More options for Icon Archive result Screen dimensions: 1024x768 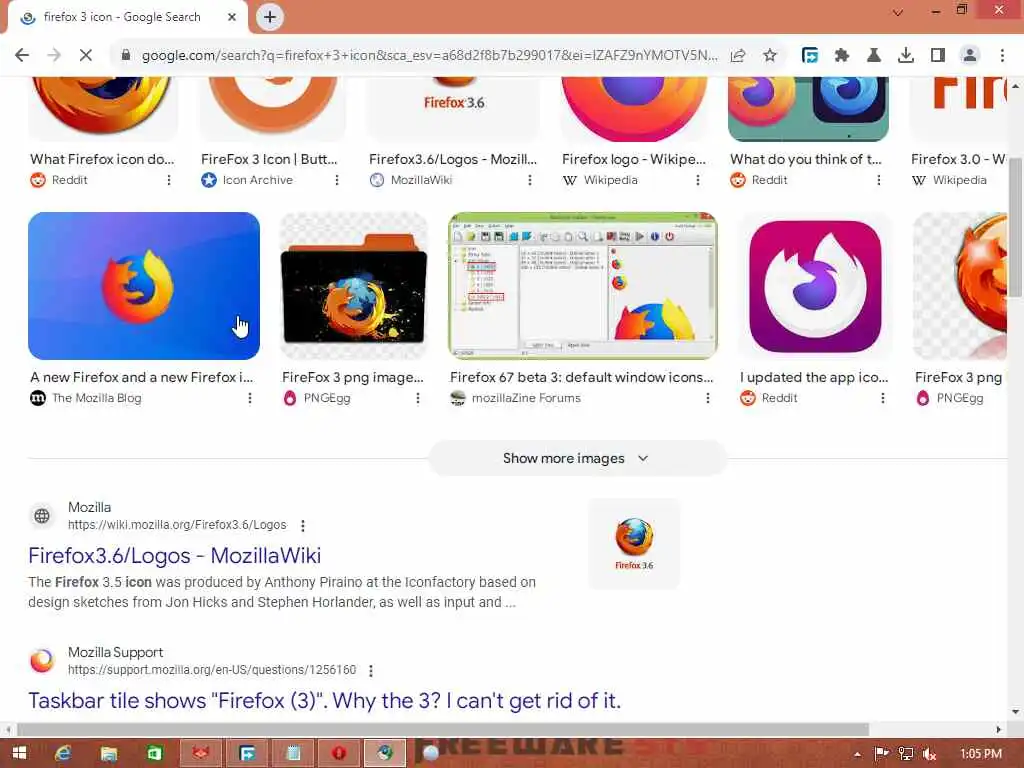click(x=337, y=180)
